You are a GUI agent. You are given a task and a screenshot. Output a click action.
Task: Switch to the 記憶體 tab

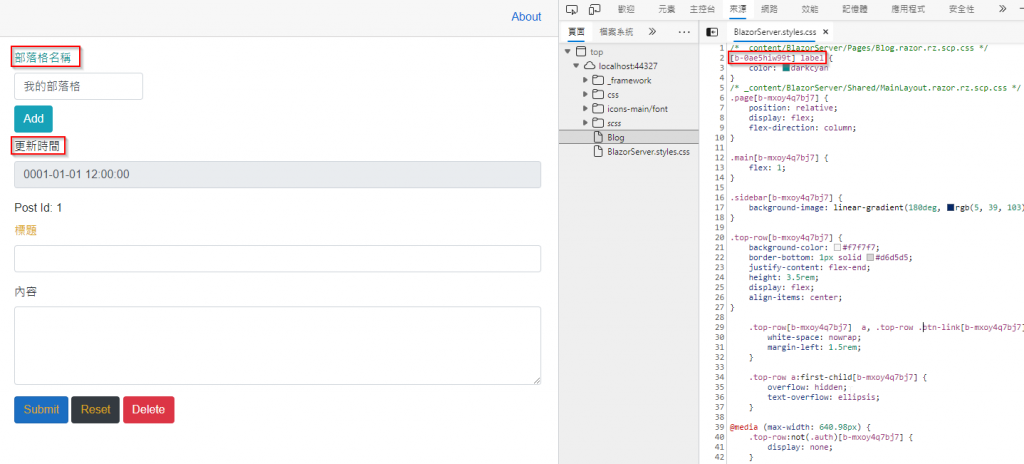coord(855,9)
